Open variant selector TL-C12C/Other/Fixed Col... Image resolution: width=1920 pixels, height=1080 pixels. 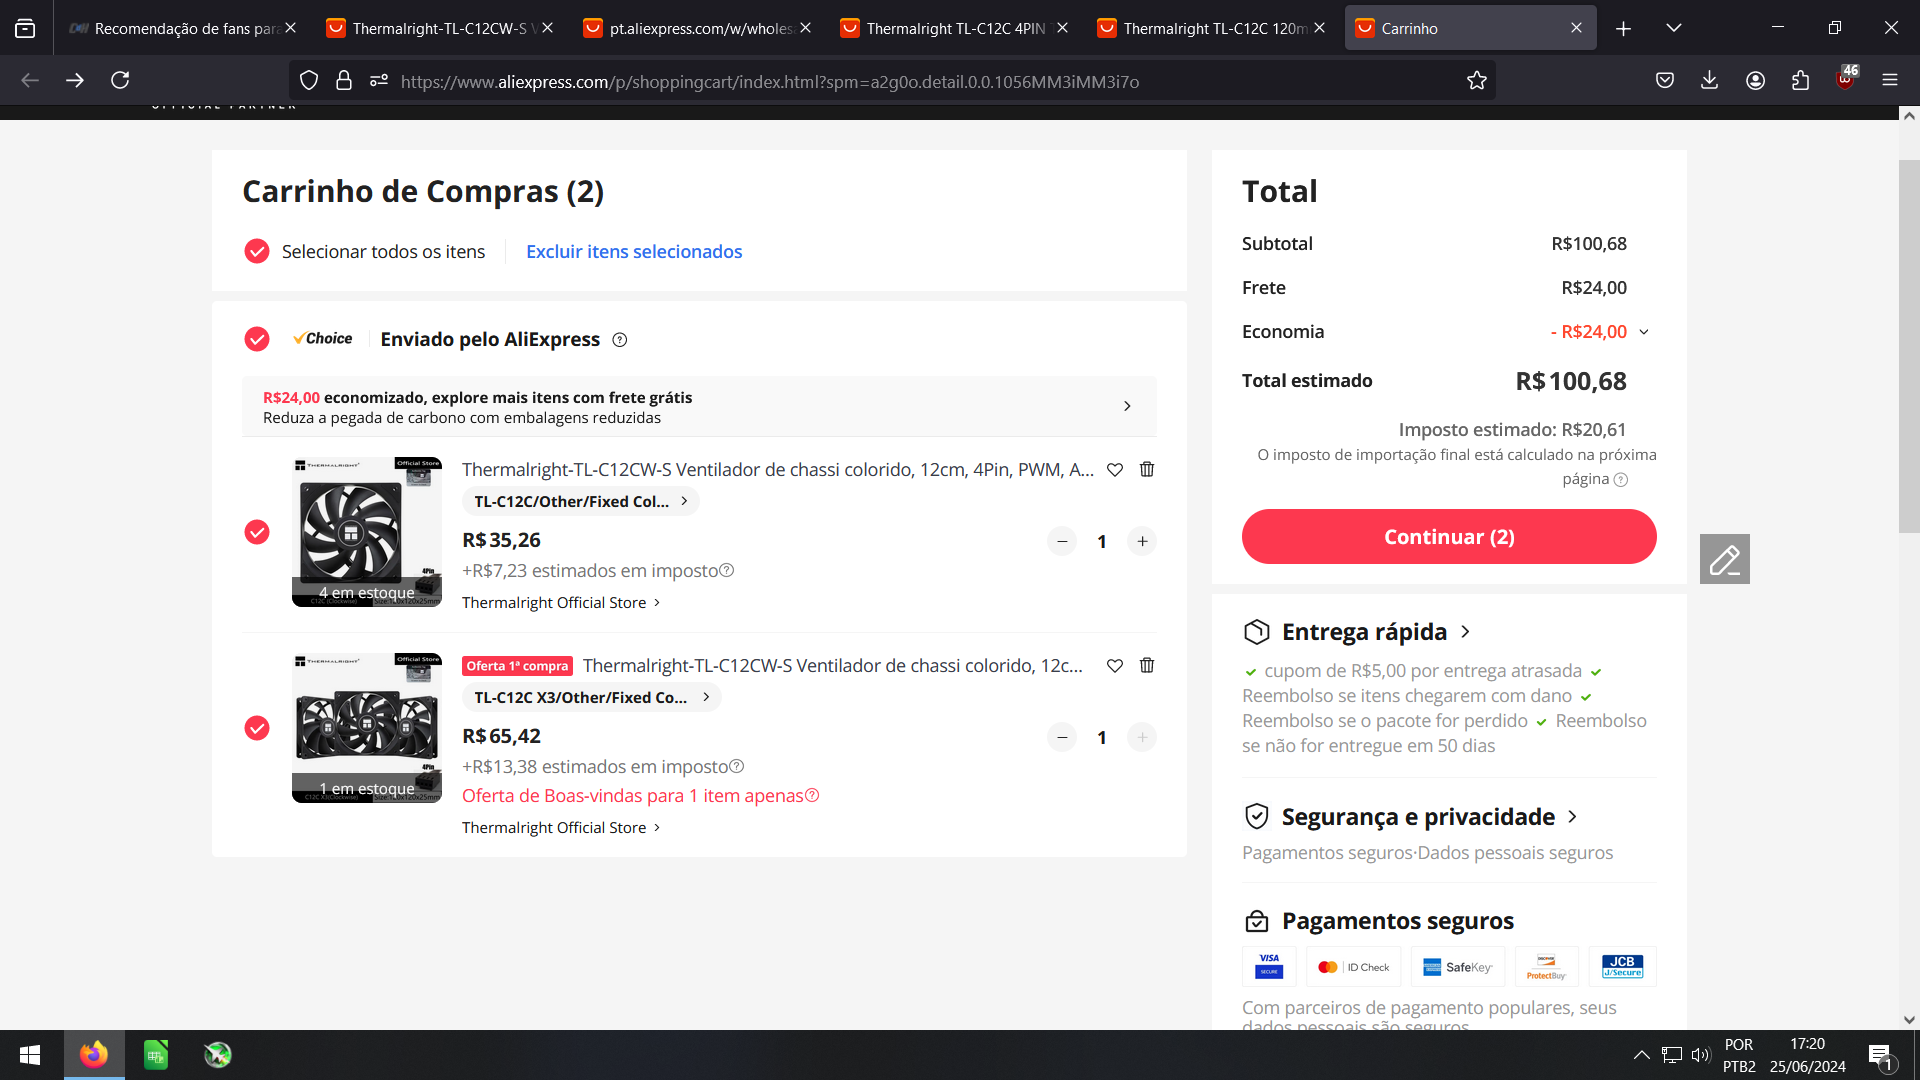click(x=581, y=501)
